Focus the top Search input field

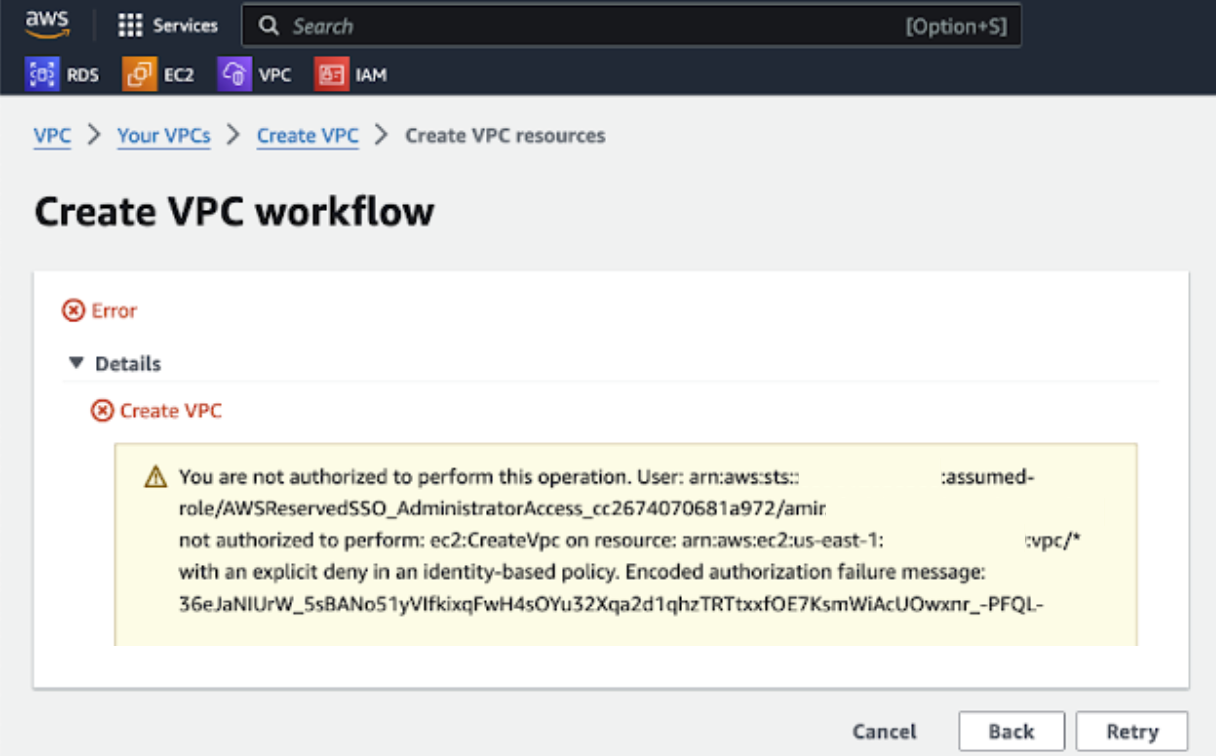[632, 27]
